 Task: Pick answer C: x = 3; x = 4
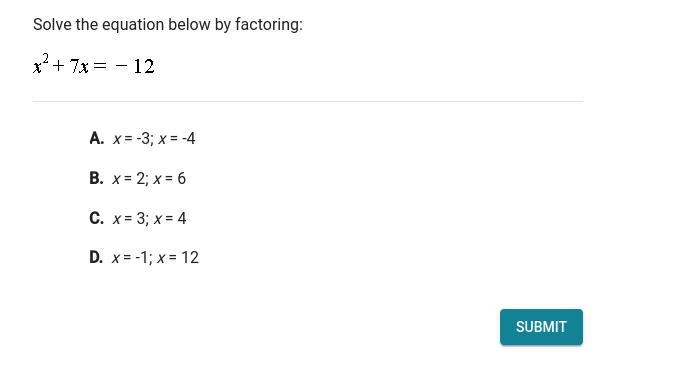138,218
